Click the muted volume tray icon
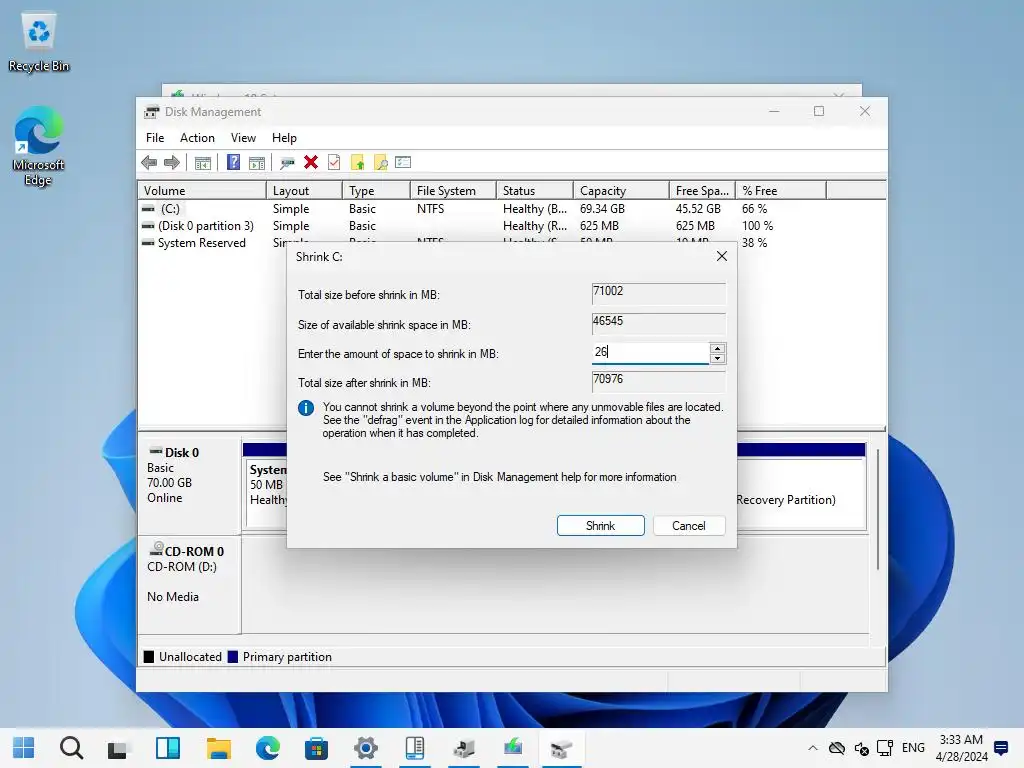This screenshot has width=1024, height=768. 861,748
